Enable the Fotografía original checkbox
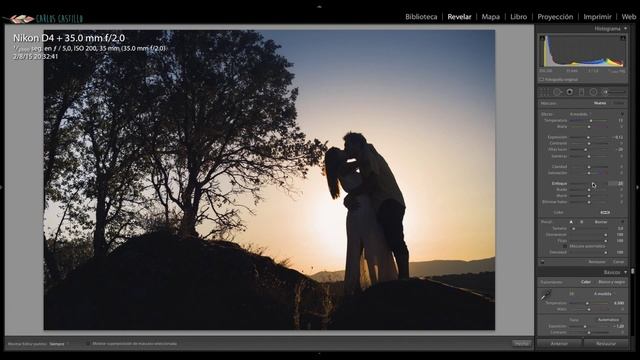The image size is (640, 360). pos(542,80)
